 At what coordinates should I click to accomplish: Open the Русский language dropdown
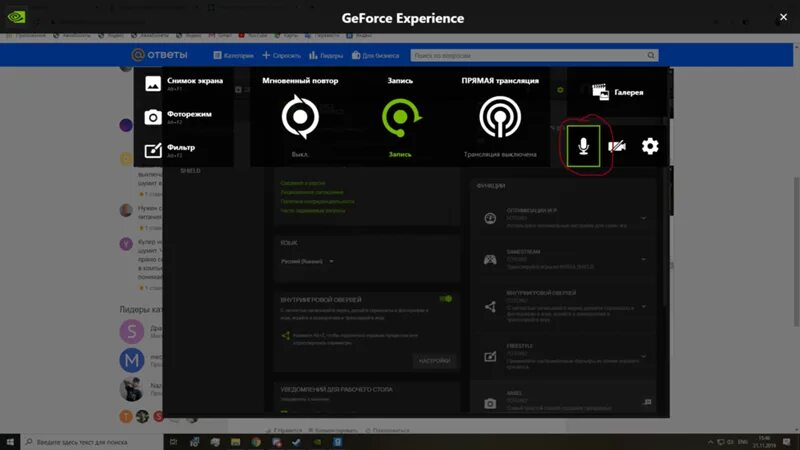click(x=307, y=261)
